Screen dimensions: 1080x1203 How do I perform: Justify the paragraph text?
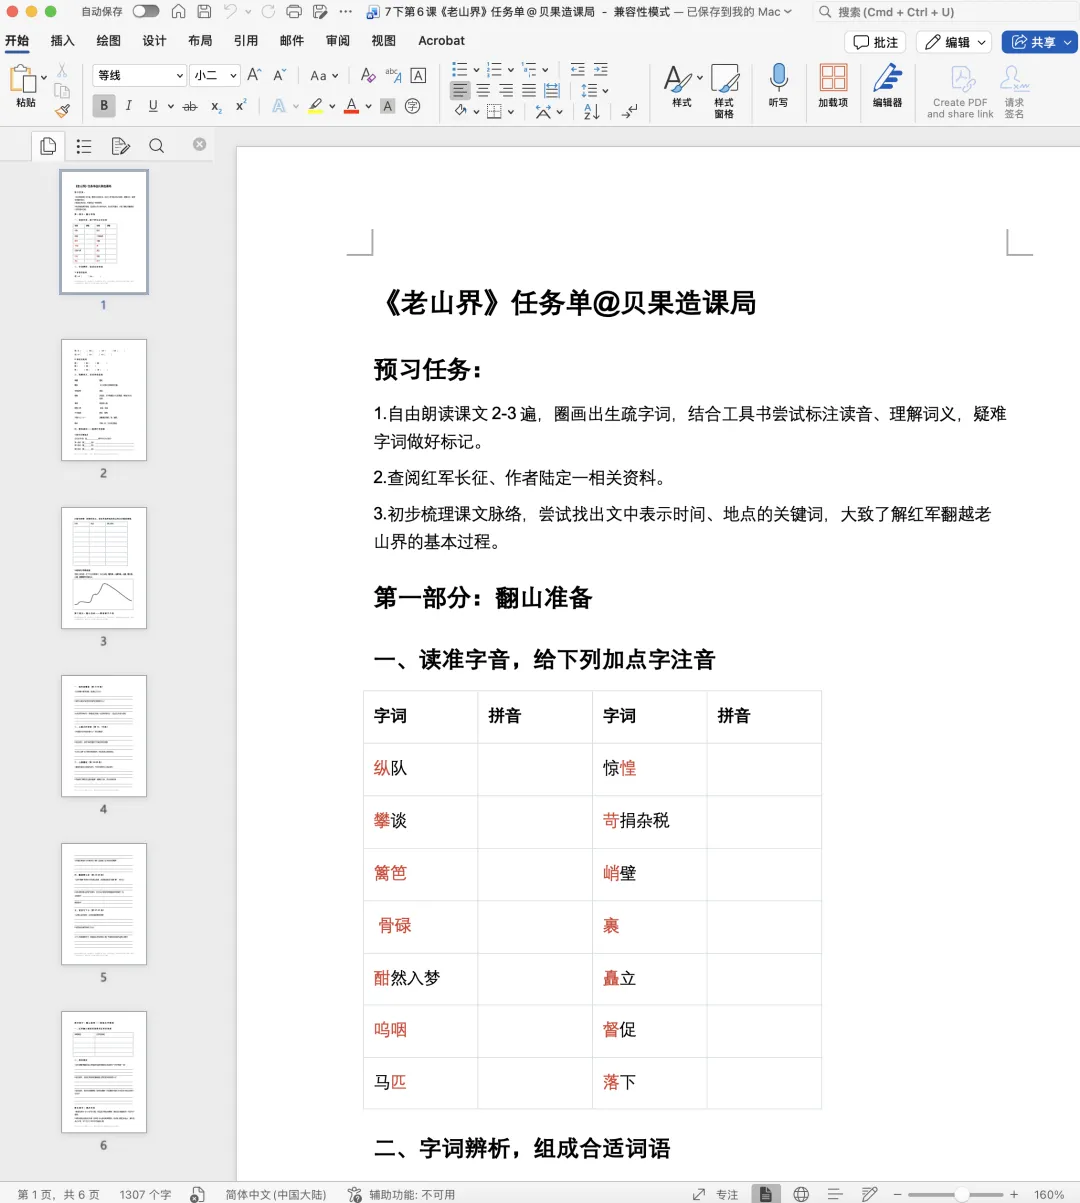click(529, 90)
